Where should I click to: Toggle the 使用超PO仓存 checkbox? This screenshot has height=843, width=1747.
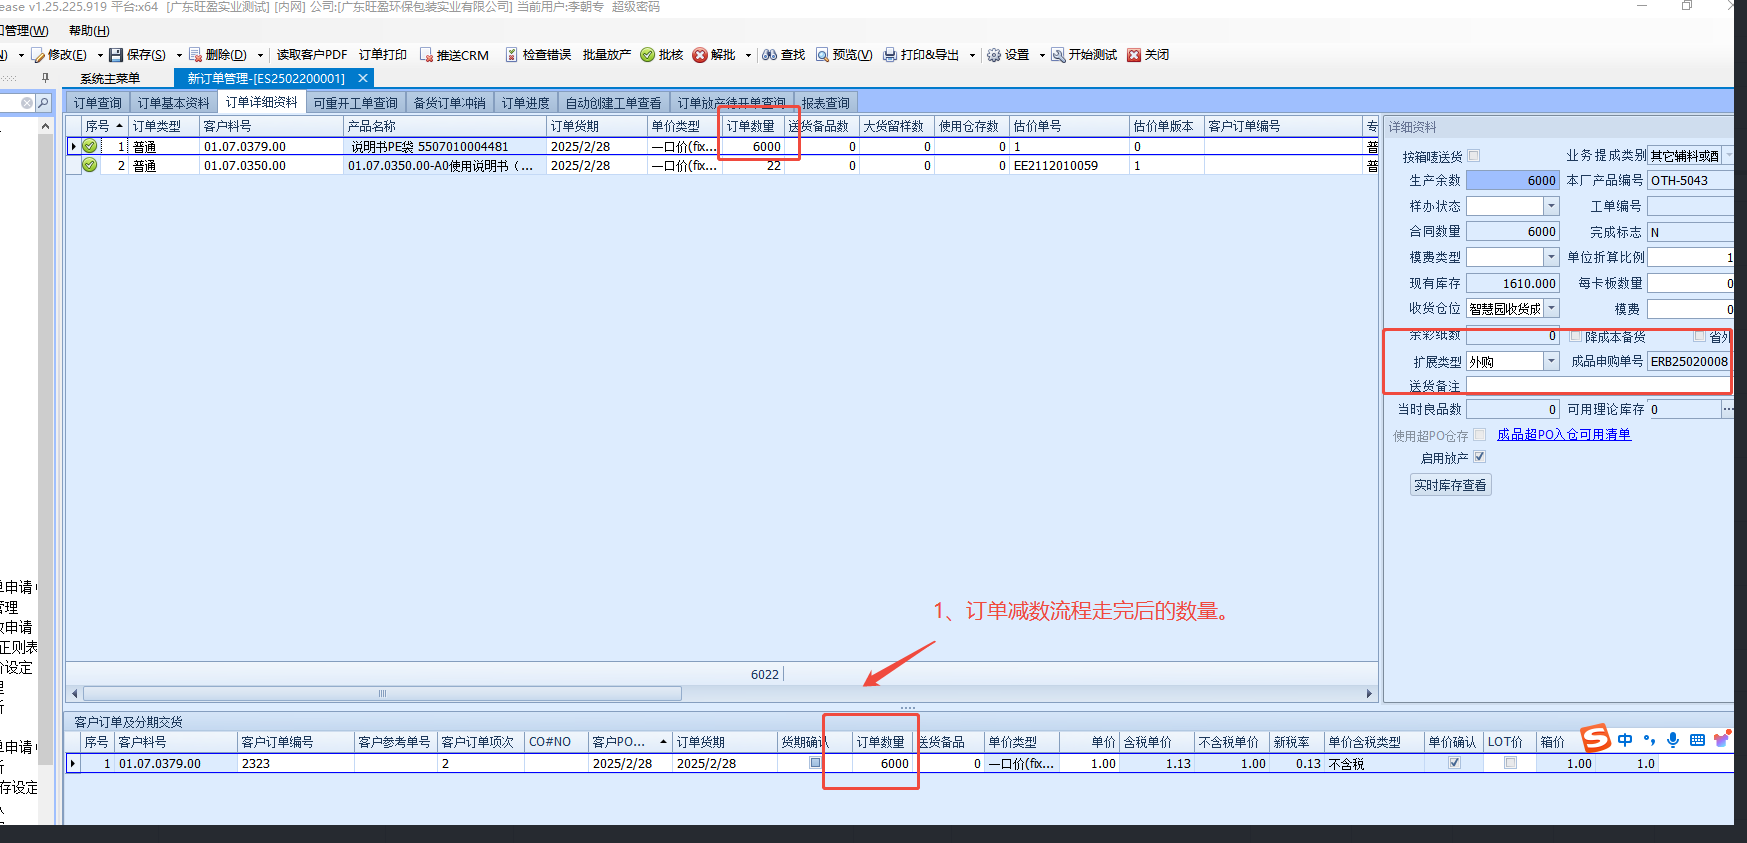pyautogui.click(x=1480, y=435)
